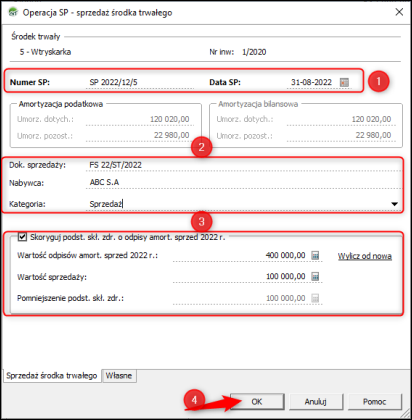
Task: Open help with Pomoc button
Action: click(375, 402)
